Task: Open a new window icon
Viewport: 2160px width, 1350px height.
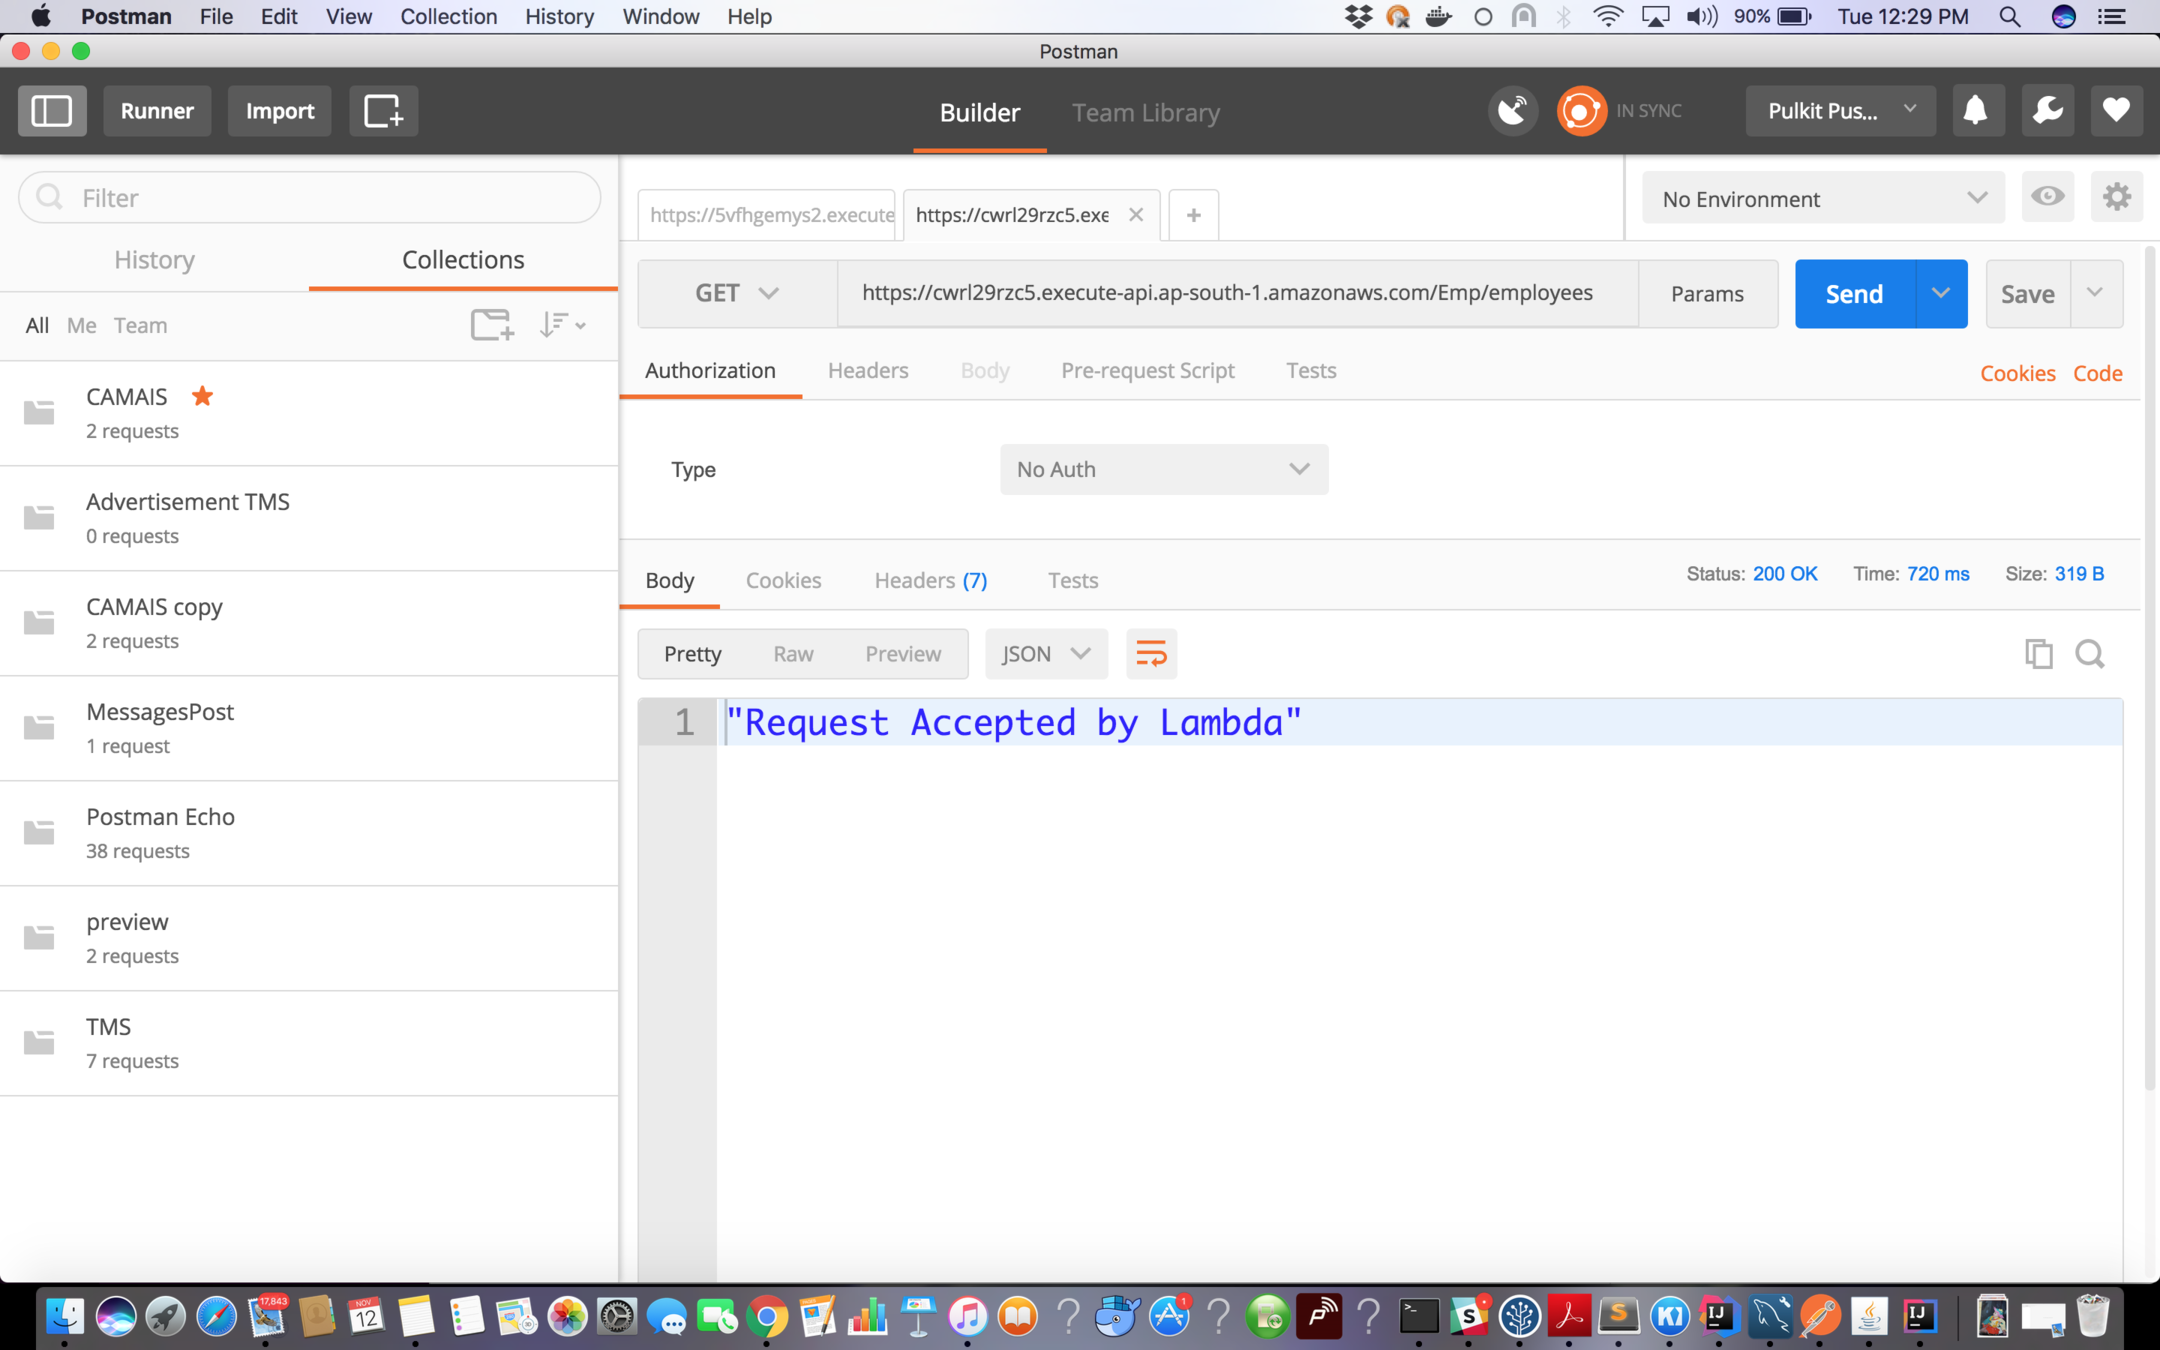Action: point(383,111)
